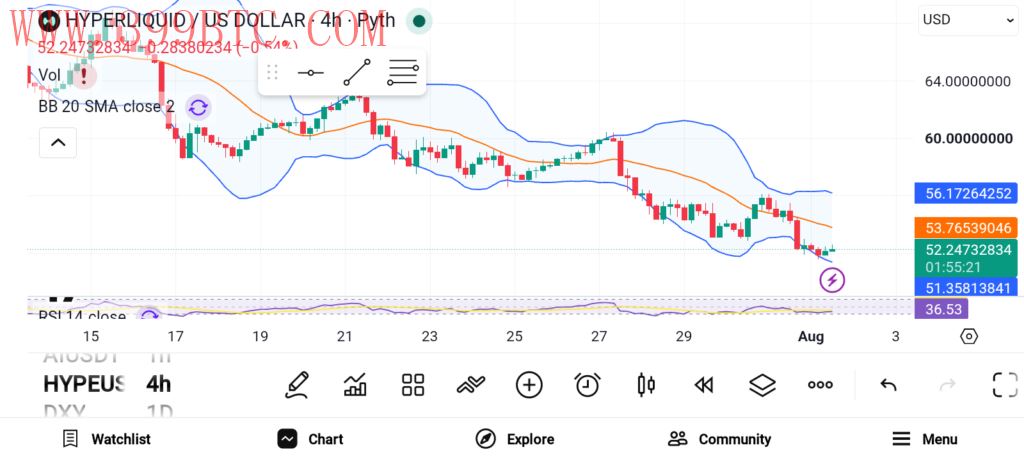Open the Indicators chart icon

(355, 385)
